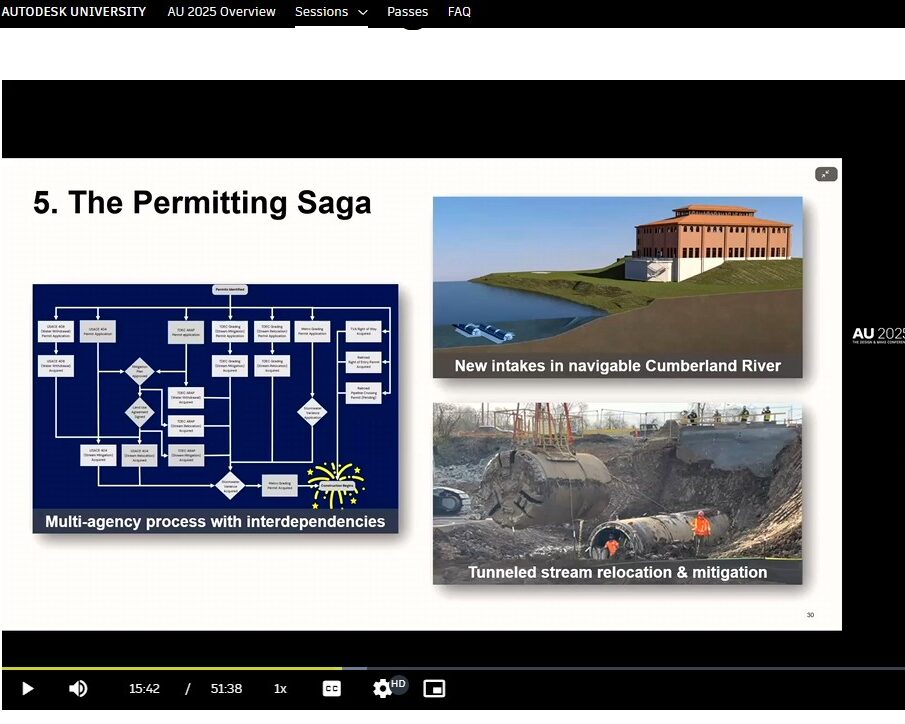Expand the Sessions menu chevron
The height and width of the screenshot is (724, 905).
coord(362,13)
